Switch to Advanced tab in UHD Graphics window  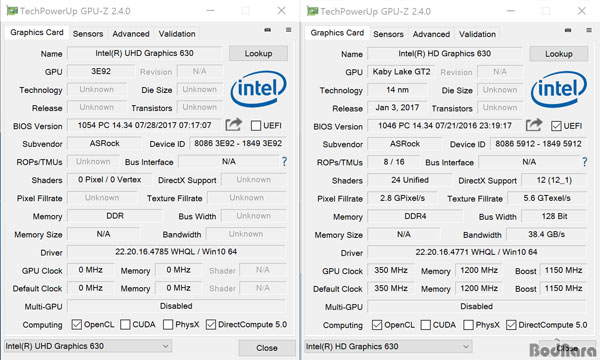coord(131,34)
